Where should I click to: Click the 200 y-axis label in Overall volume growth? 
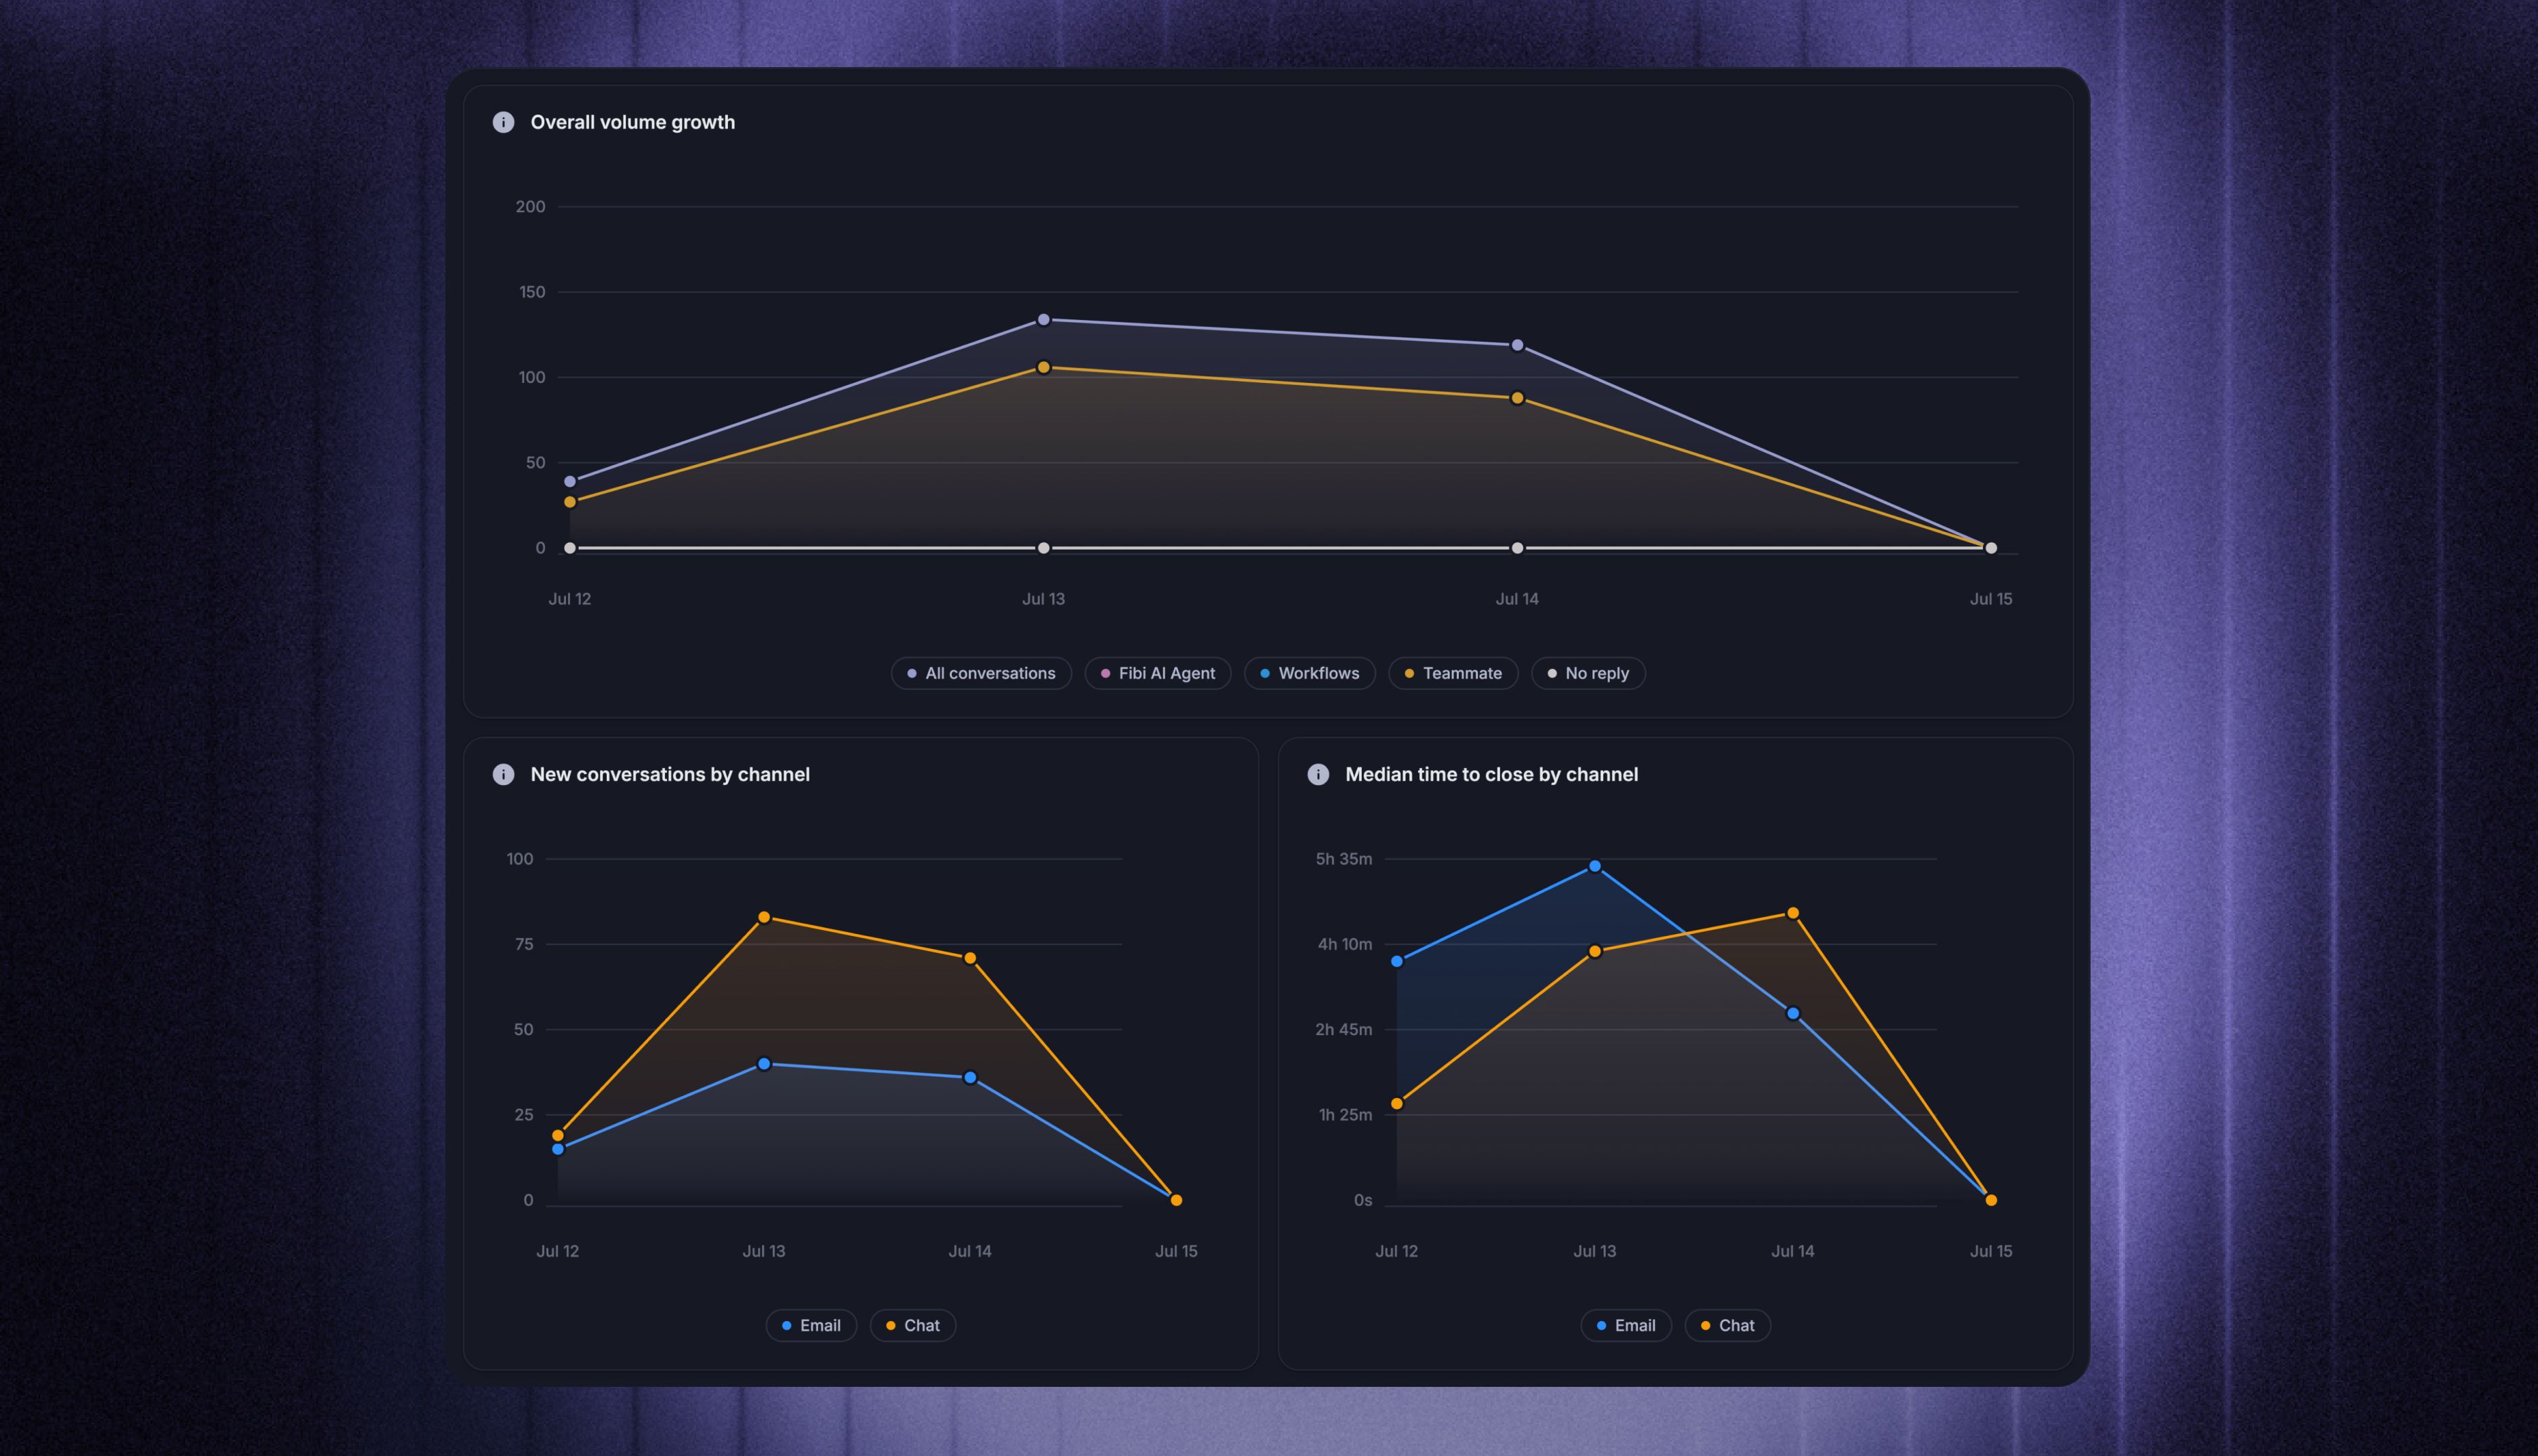(x=530, y=207)
